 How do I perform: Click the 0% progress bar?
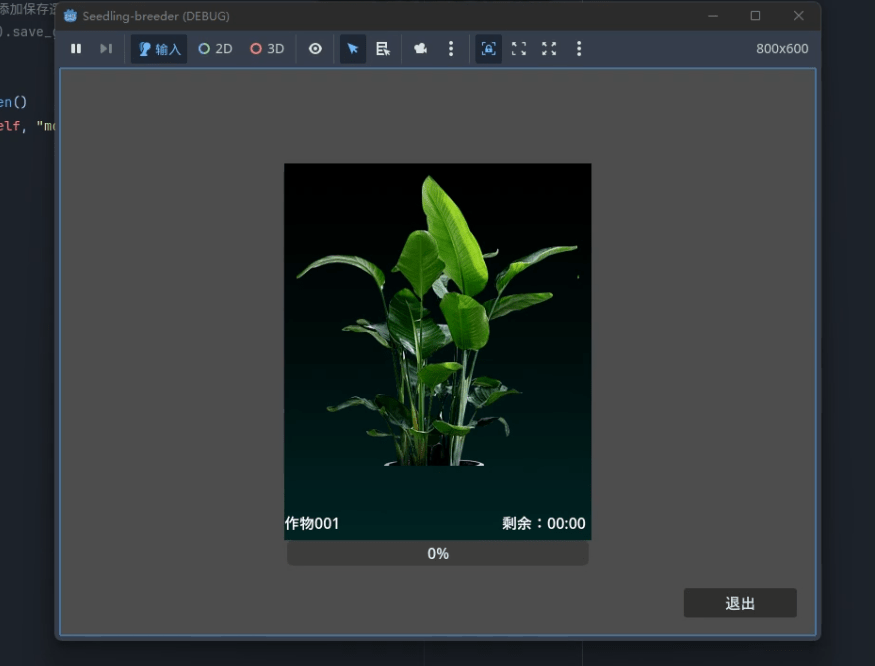coord(437,554)
